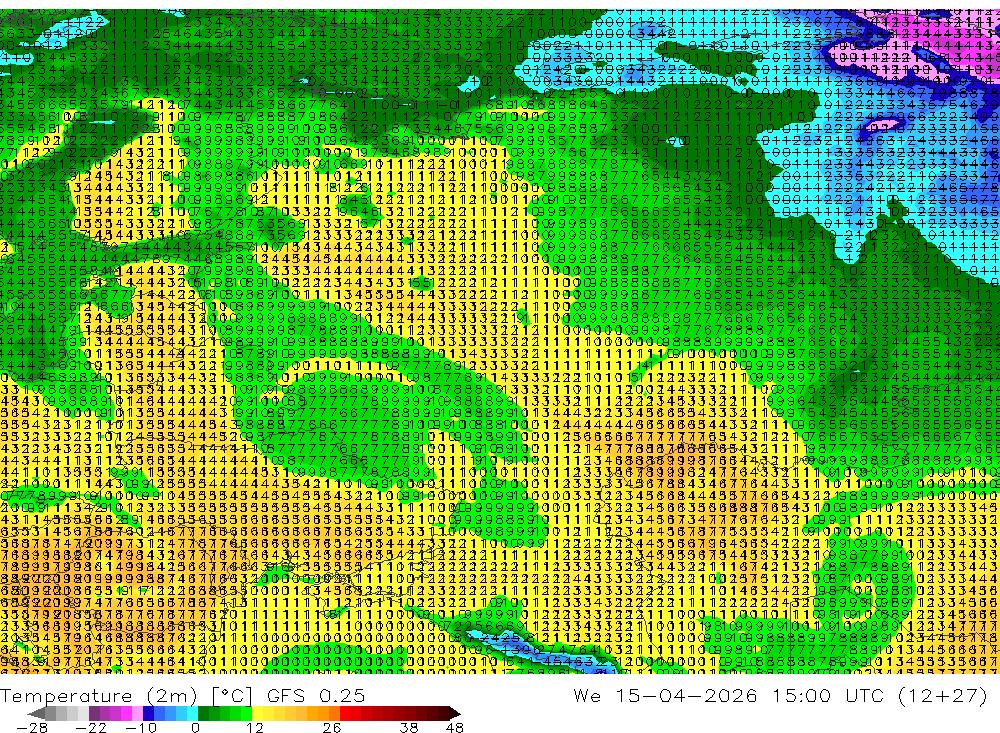Pick the bright red legend swatch
This screenshot has height=733, width=1000.
(345, 713)
